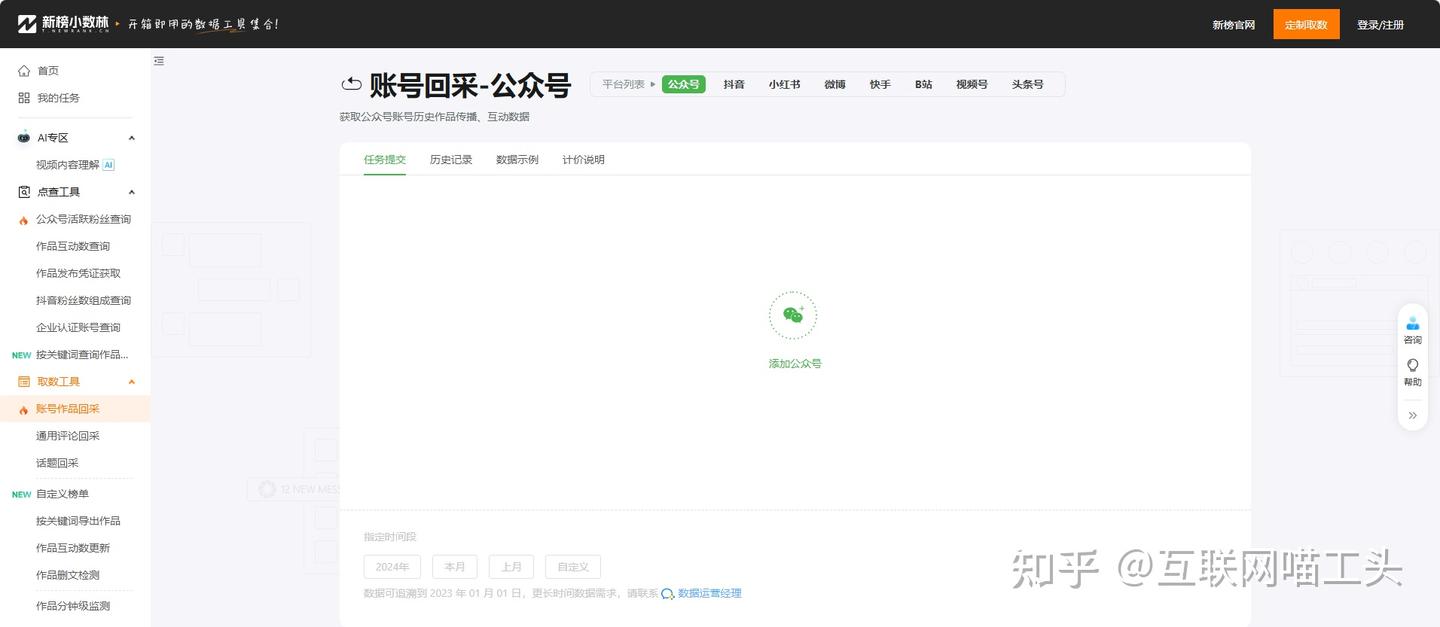Click the 新榜小数林 logo
This screenshot has width=1440, height=627.
[x=63, y=24]
